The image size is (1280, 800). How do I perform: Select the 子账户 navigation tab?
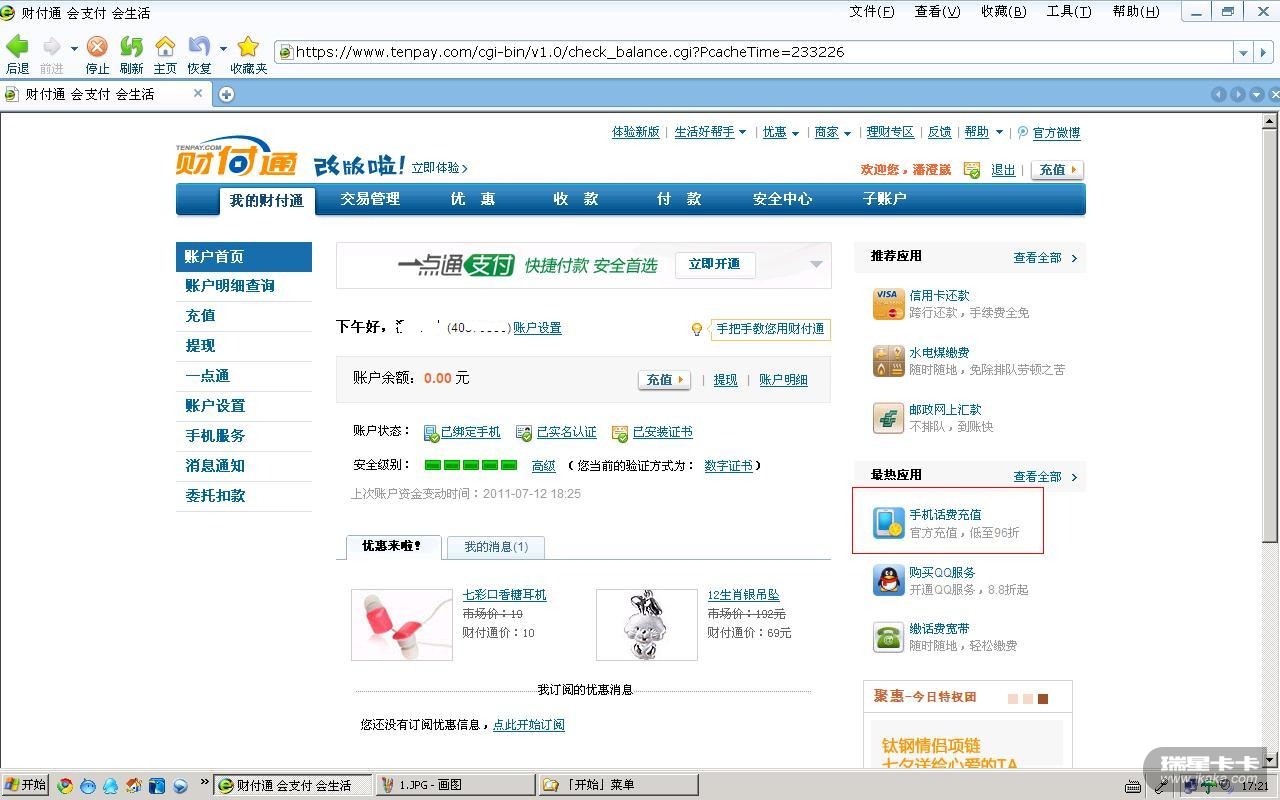[x=885, y=199]
